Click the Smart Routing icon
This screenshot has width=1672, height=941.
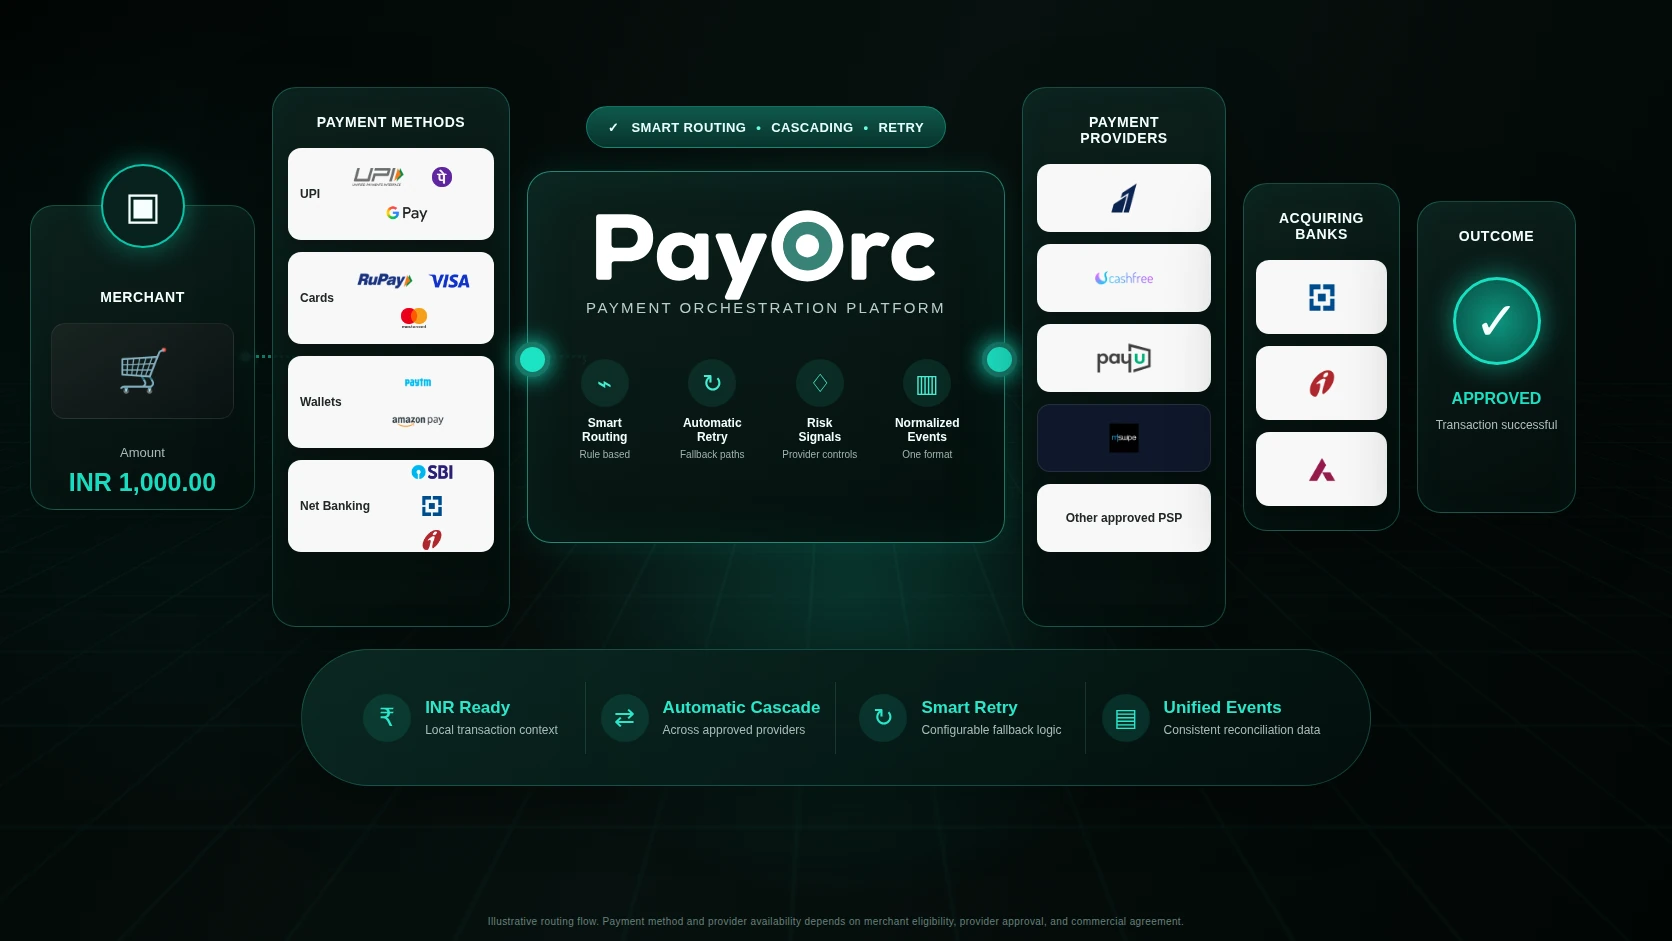pos(605,384)
